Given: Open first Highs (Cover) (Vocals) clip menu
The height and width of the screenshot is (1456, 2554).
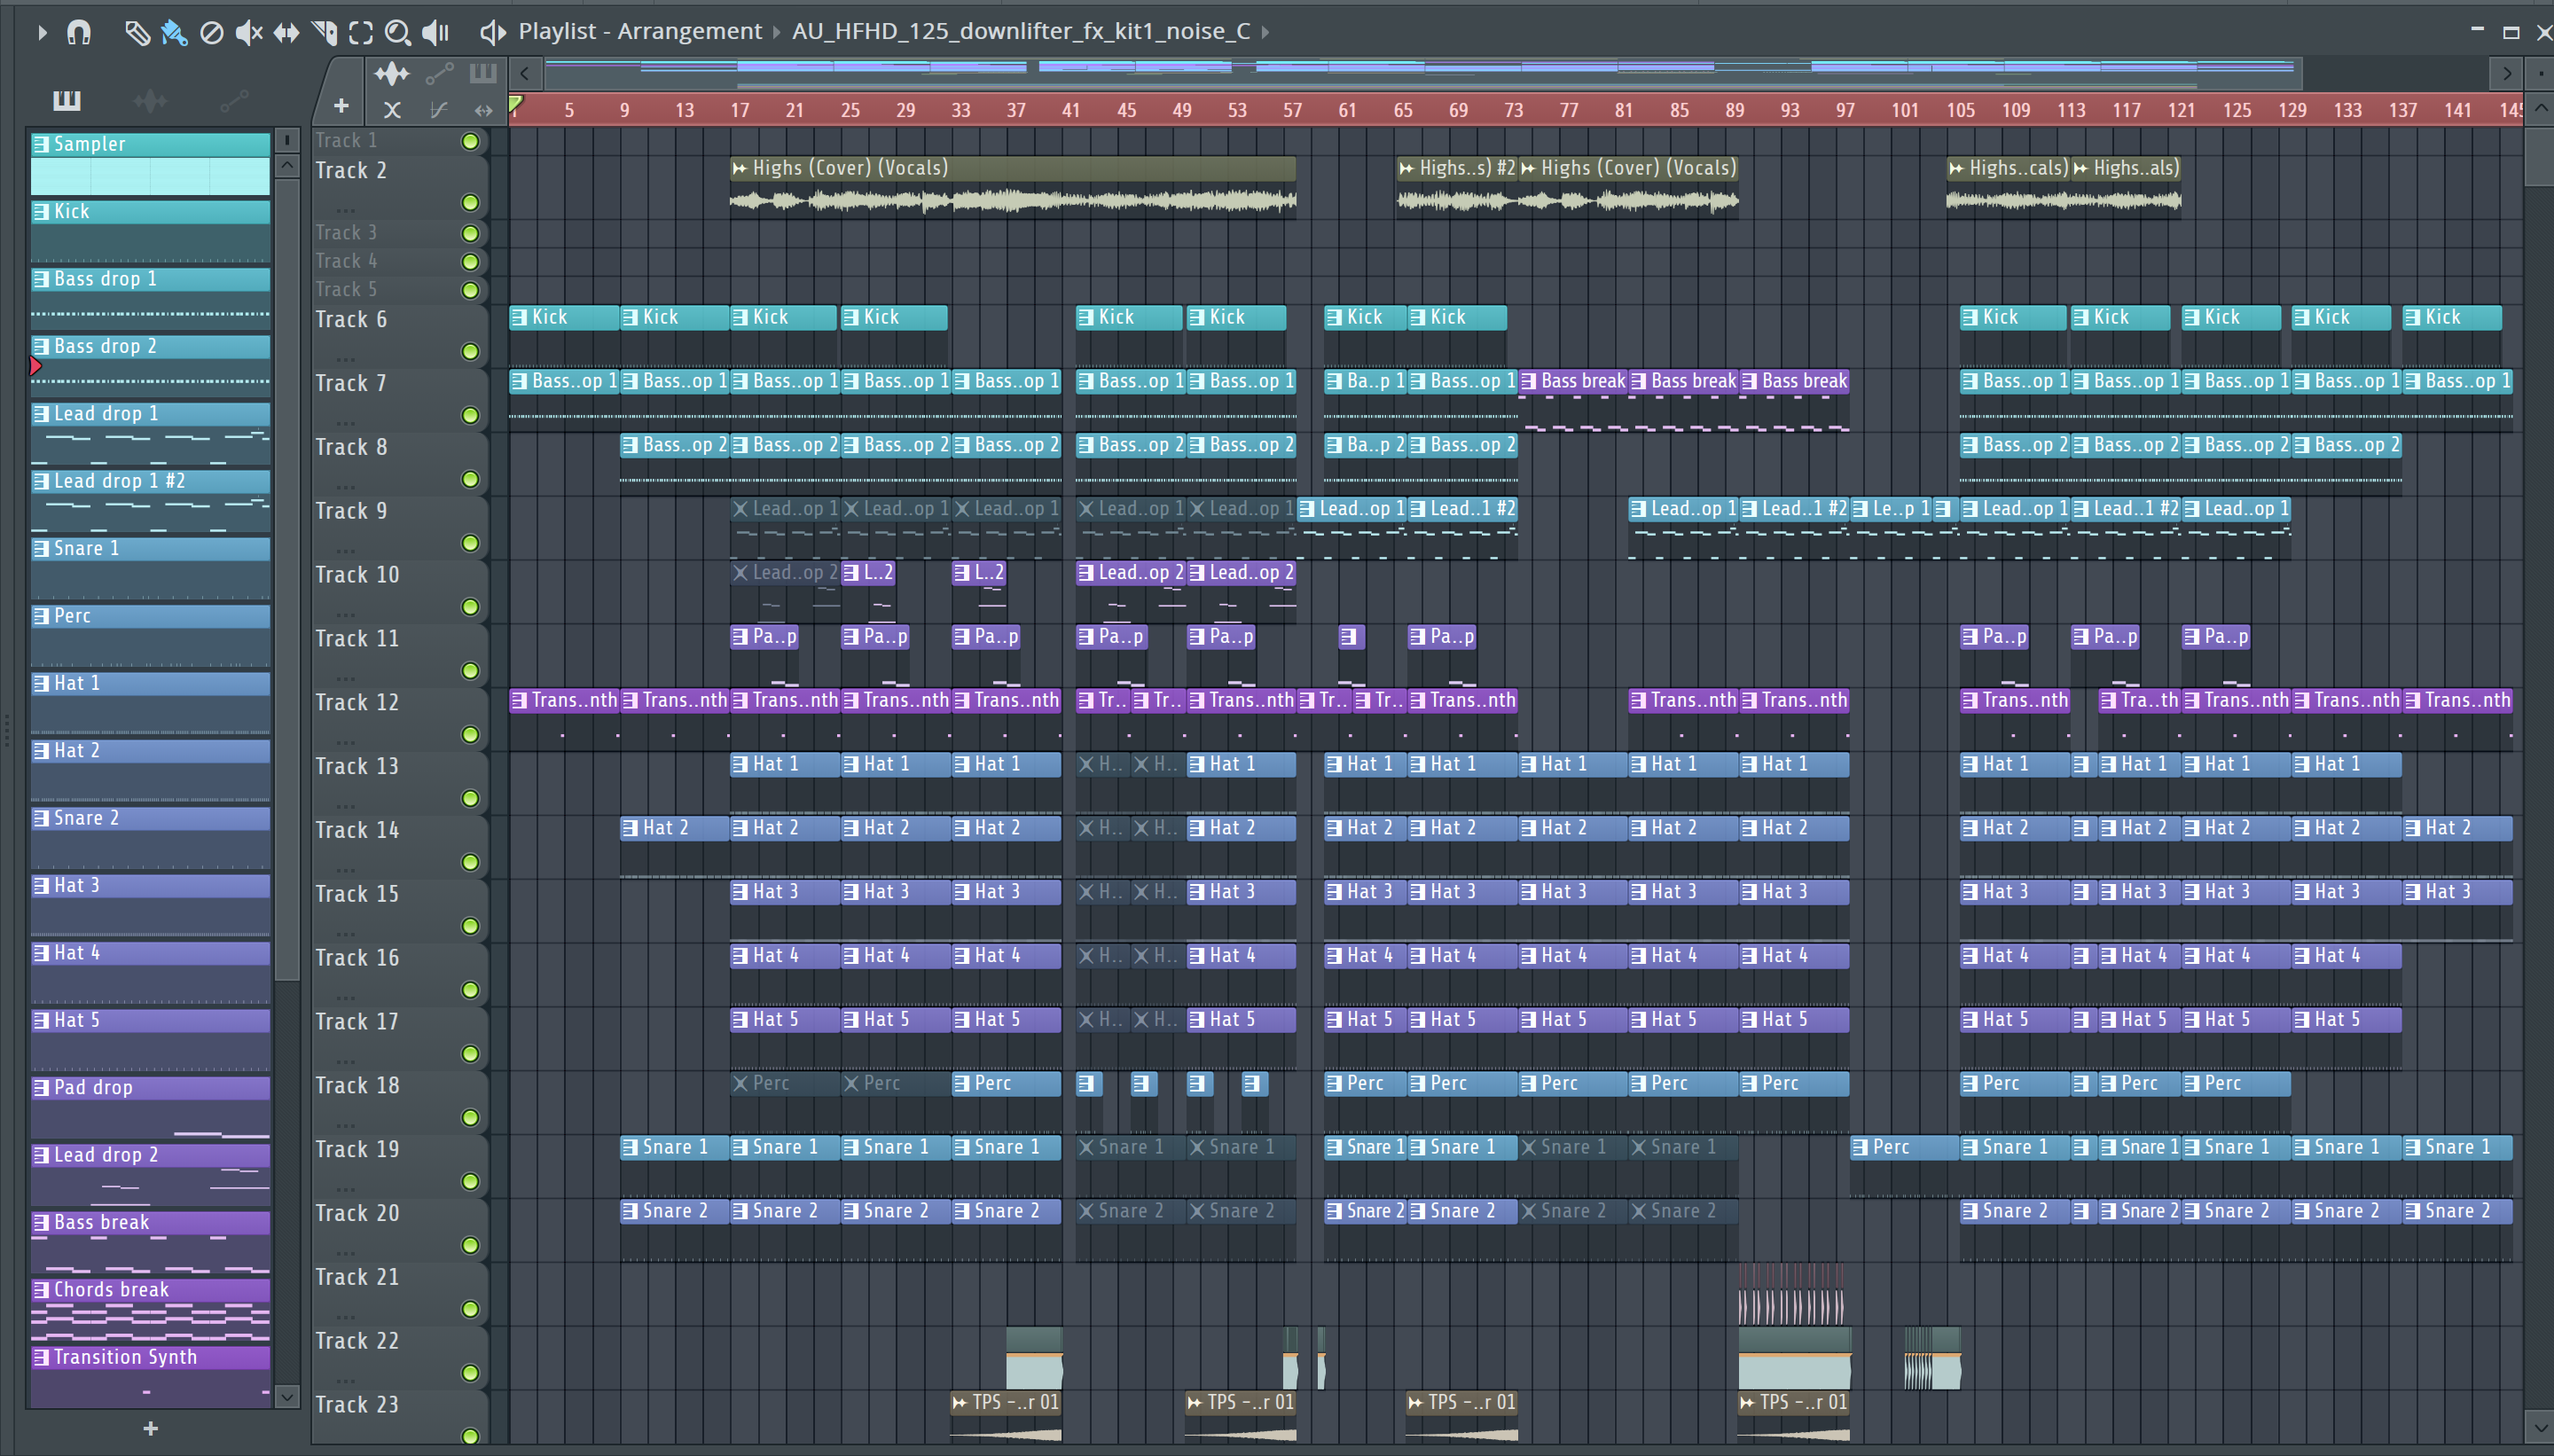Looking at the screenshot, I should coord(740,169).
